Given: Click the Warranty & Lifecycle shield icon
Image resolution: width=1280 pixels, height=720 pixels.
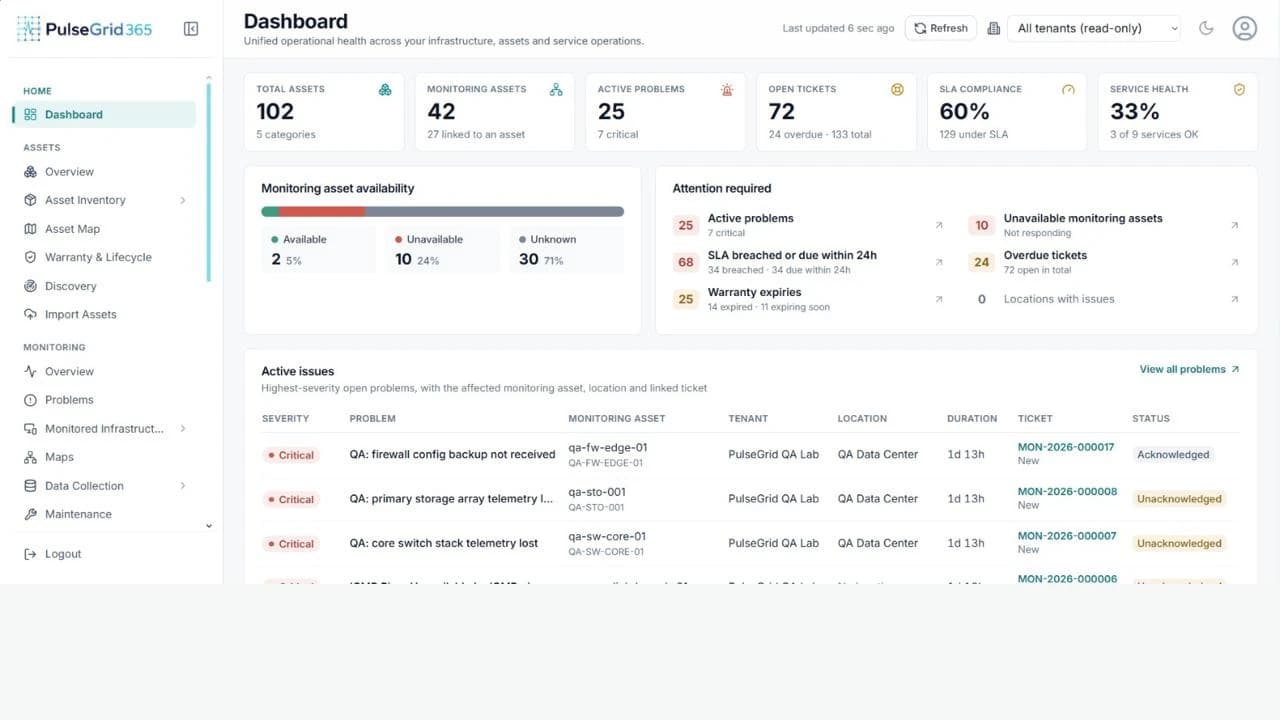Looking at the screenshot, I should point(30,257).
